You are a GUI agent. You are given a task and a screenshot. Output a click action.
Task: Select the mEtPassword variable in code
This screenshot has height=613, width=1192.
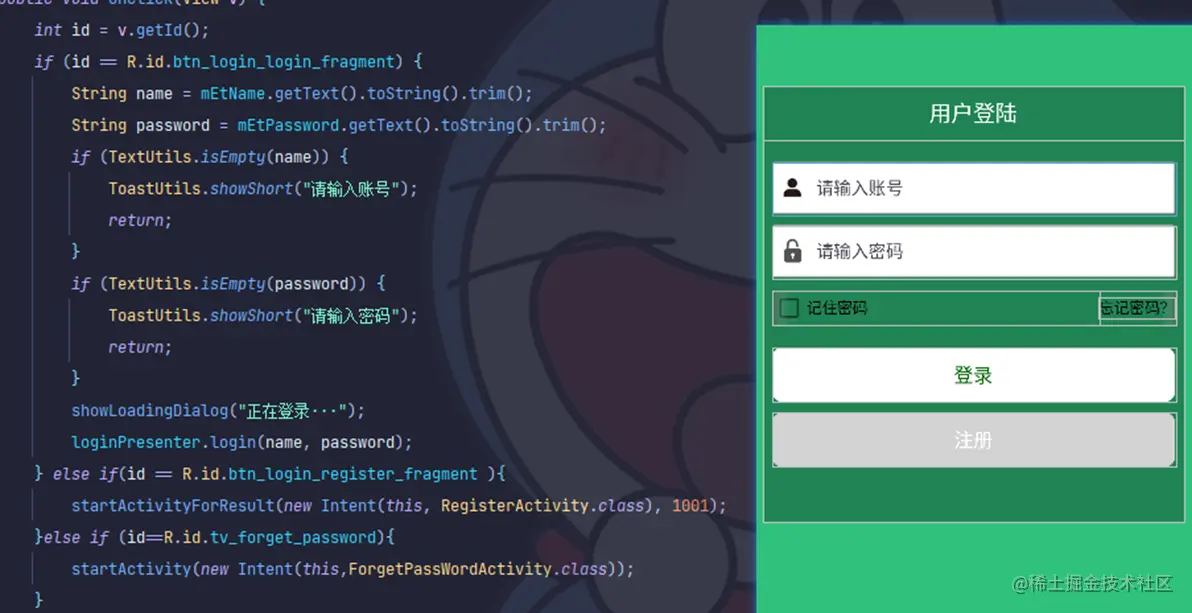tap(288, 125)
